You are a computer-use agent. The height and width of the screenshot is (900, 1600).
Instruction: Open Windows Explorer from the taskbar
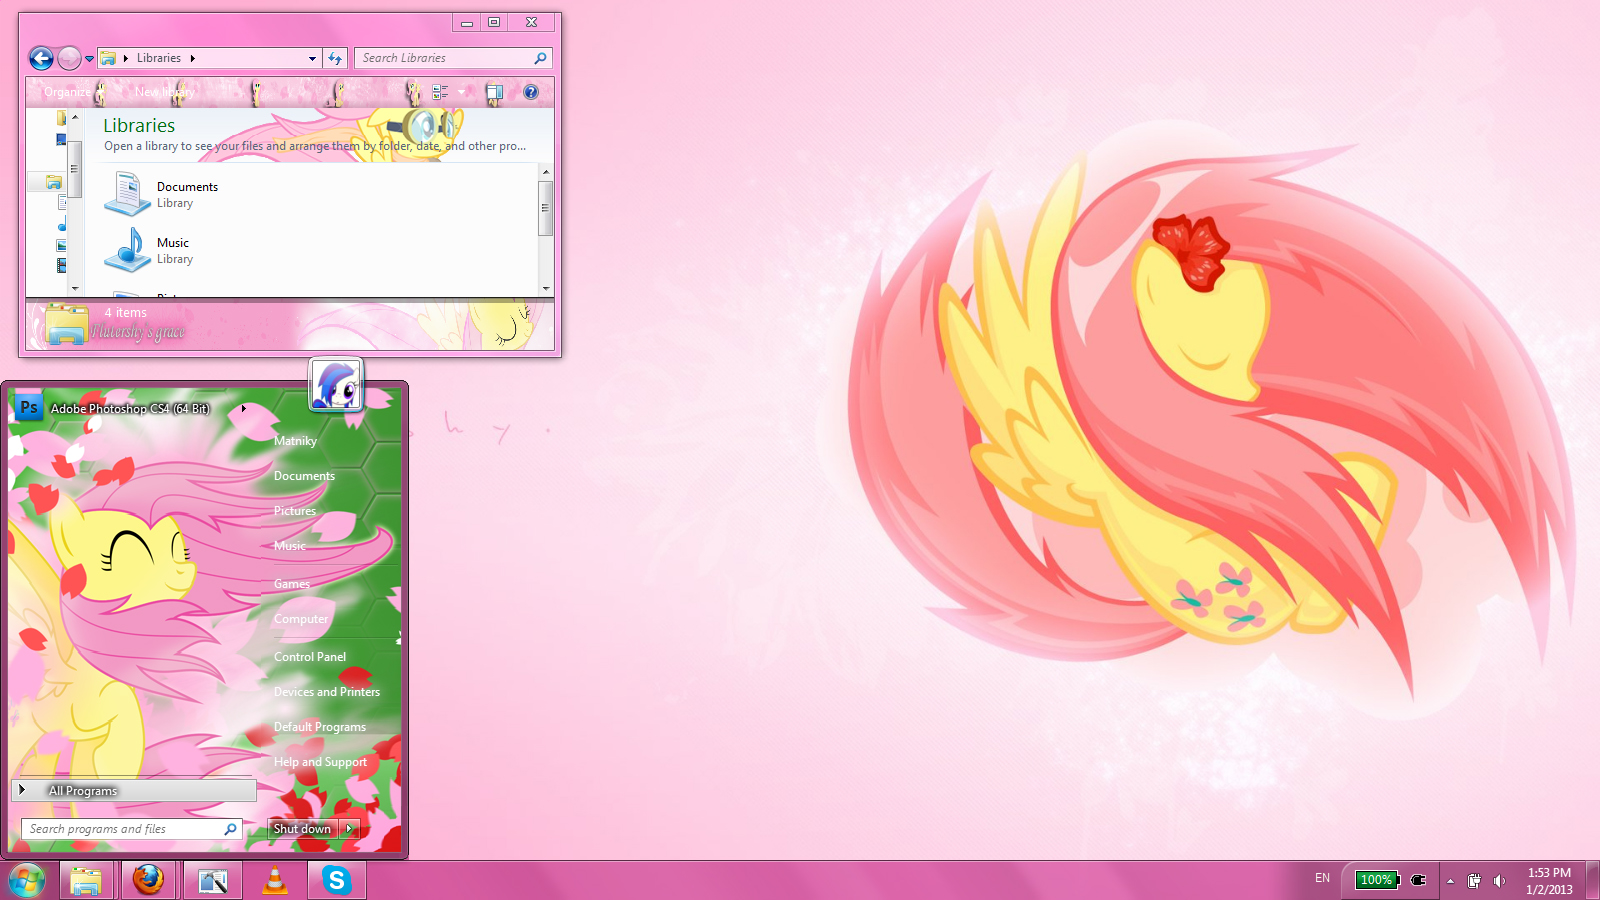86,881
